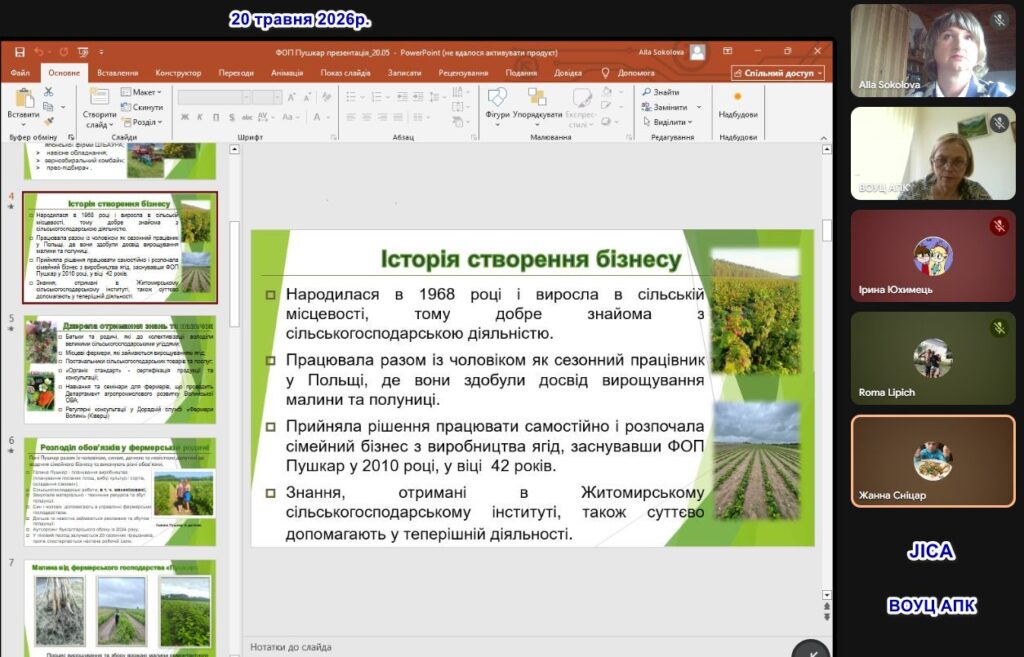Select the Жанна Сніцар participant tile
The width and height of the screenshot is (1024, 657).
pos(933,461)
